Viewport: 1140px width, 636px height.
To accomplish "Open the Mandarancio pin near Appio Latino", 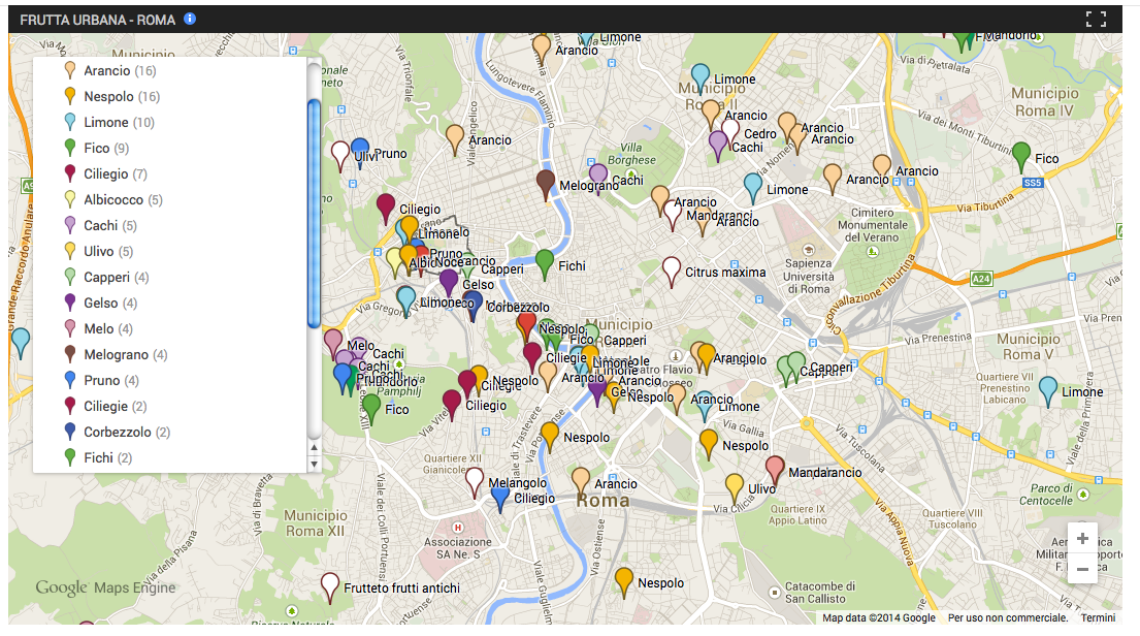I will pyautogui.click(x=775, y=468).
